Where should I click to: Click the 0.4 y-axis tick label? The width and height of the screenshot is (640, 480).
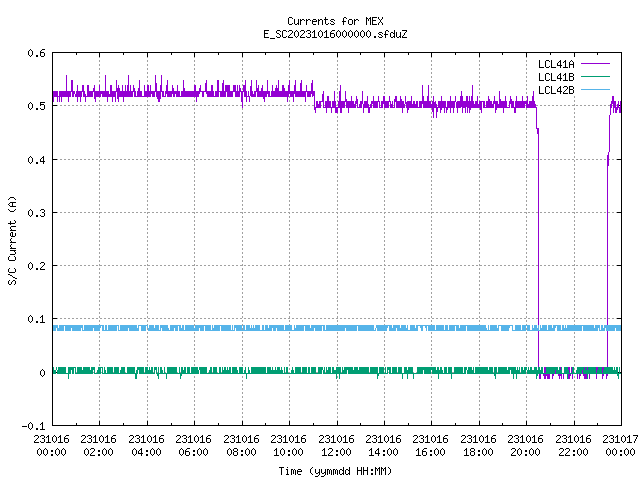tap(36, 160)
